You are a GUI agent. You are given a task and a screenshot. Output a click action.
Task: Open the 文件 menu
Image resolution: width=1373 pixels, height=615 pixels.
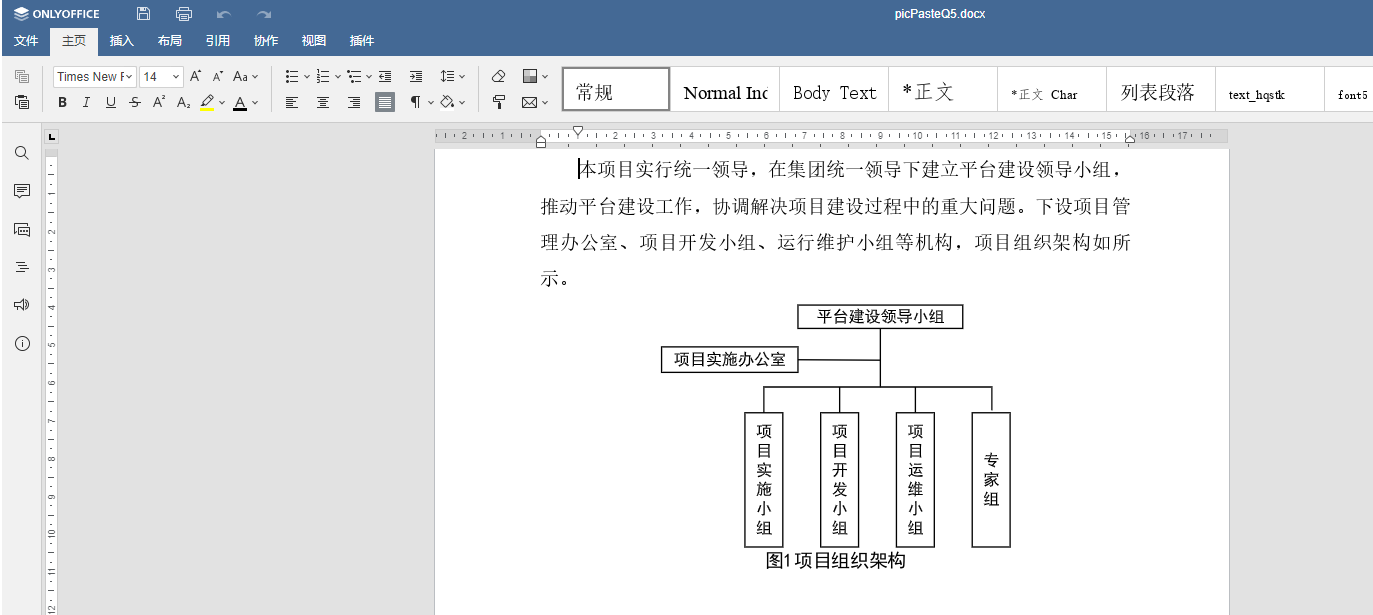click(x=26, y=41)
